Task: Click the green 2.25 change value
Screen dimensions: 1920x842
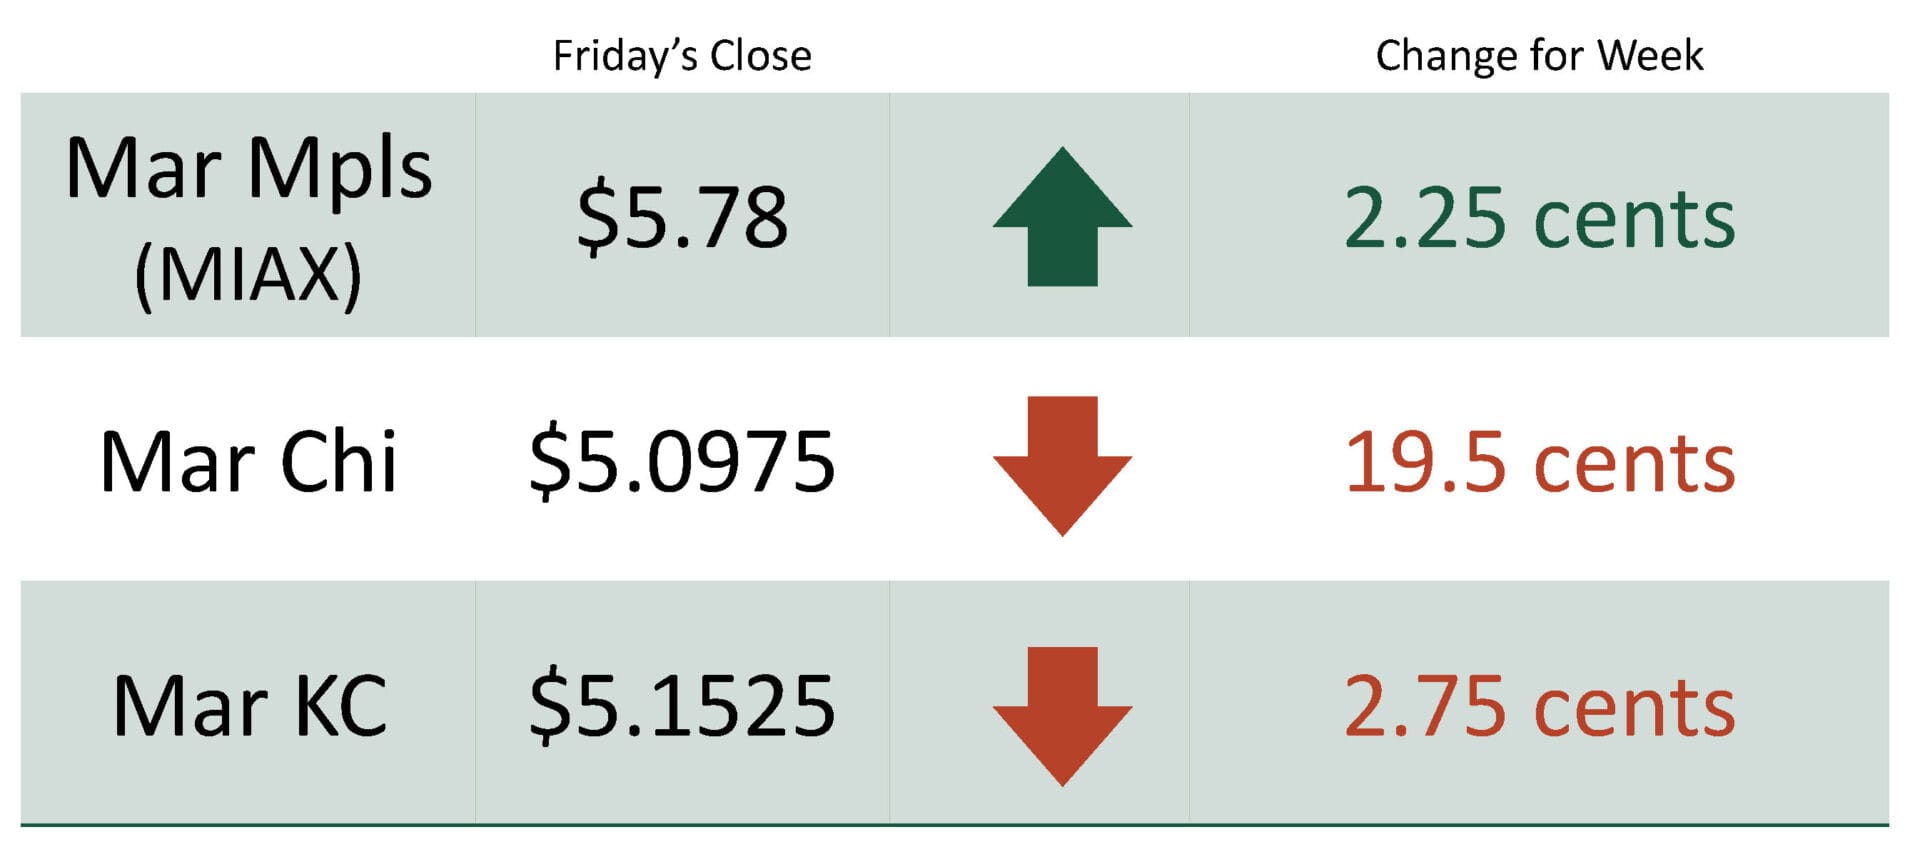Action: point(1424,218)
